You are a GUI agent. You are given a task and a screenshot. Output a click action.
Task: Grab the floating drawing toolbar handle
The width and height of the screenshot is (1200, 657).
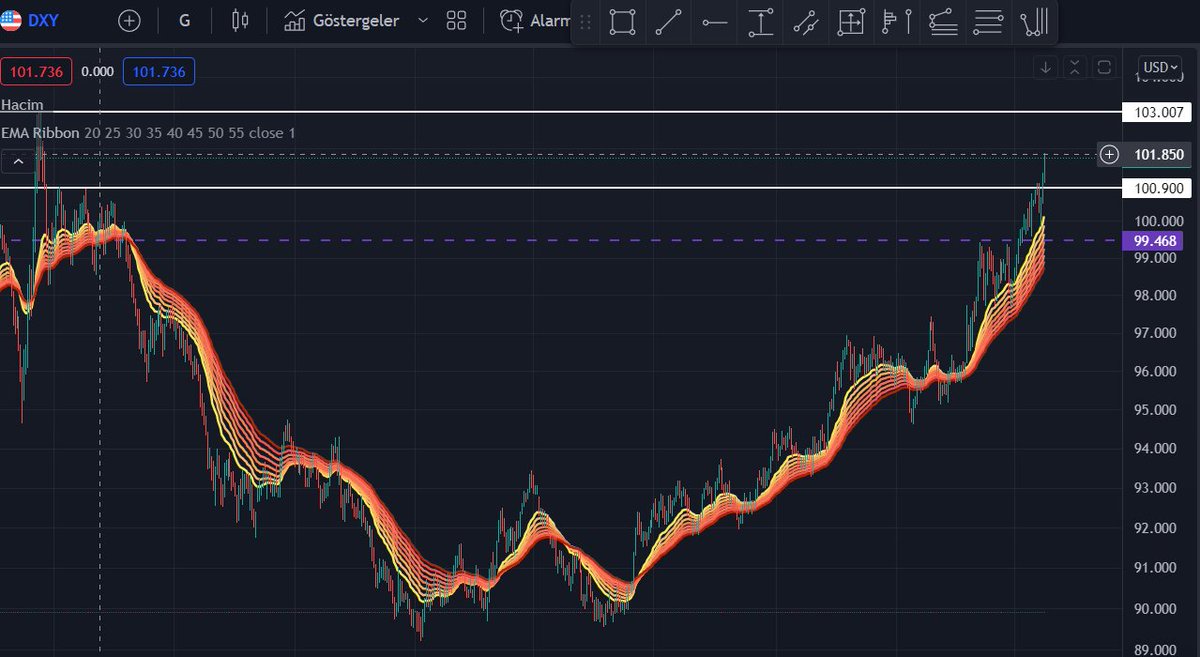586,22
